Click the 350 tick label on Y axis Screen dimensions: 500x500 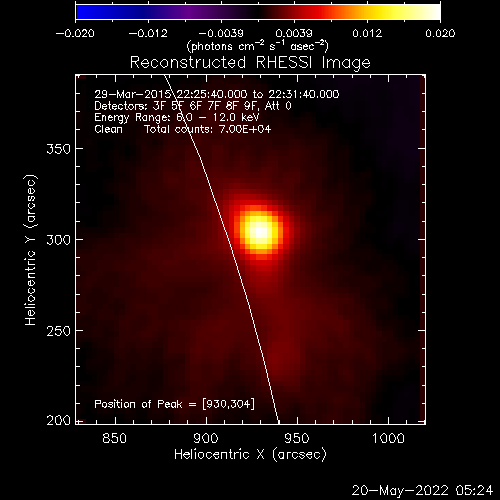pyautogui.click(x=59, y=149)
